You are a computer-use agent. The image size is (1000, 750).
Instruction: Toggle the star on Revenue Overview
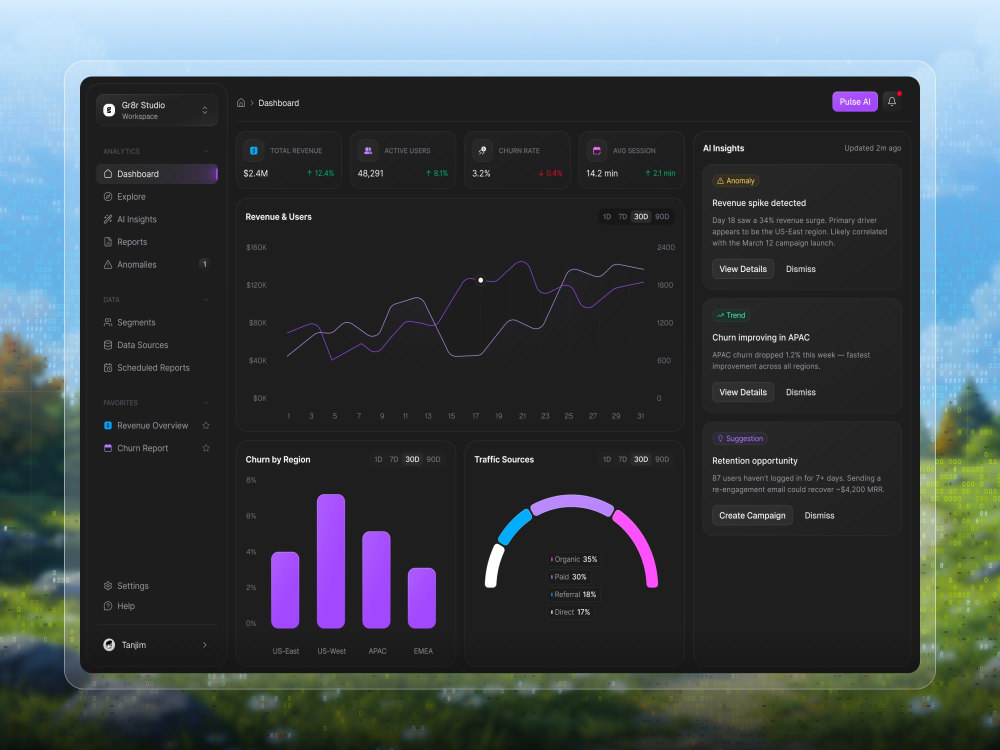coord(205,425)
